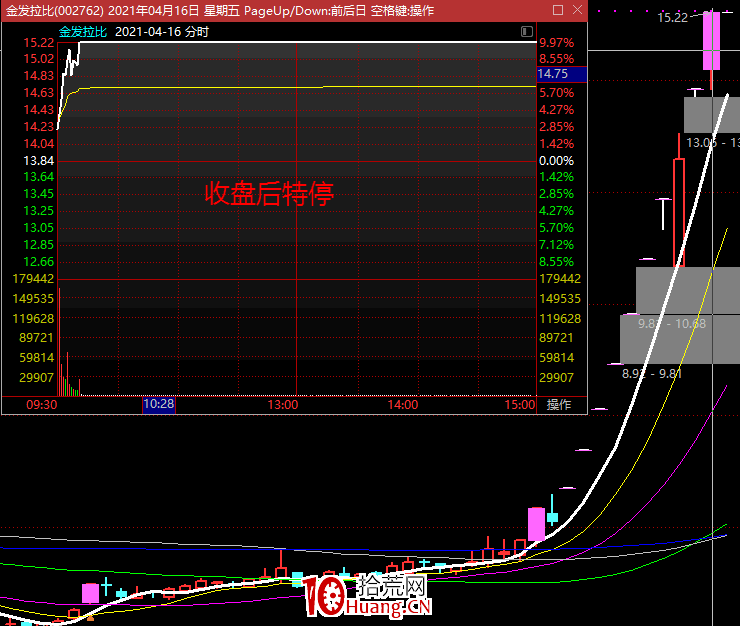Select the magenta candlestick near the breakout start
The width and height of the screenshot is (740, 626).
coord(536,524)
